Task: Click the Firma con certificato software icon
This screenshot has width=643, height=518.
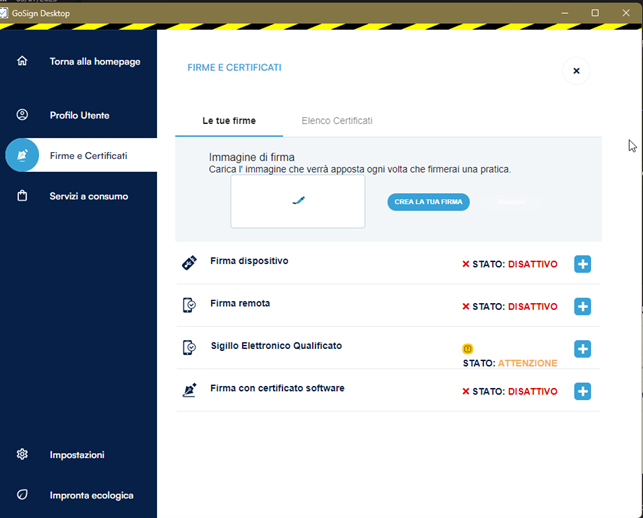Action: tap(189, 390)
